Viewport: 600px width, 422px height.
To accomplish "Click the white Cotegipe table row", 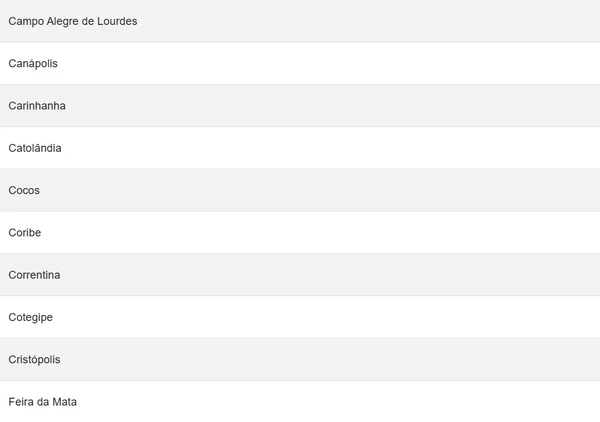I will pos(300,317).
